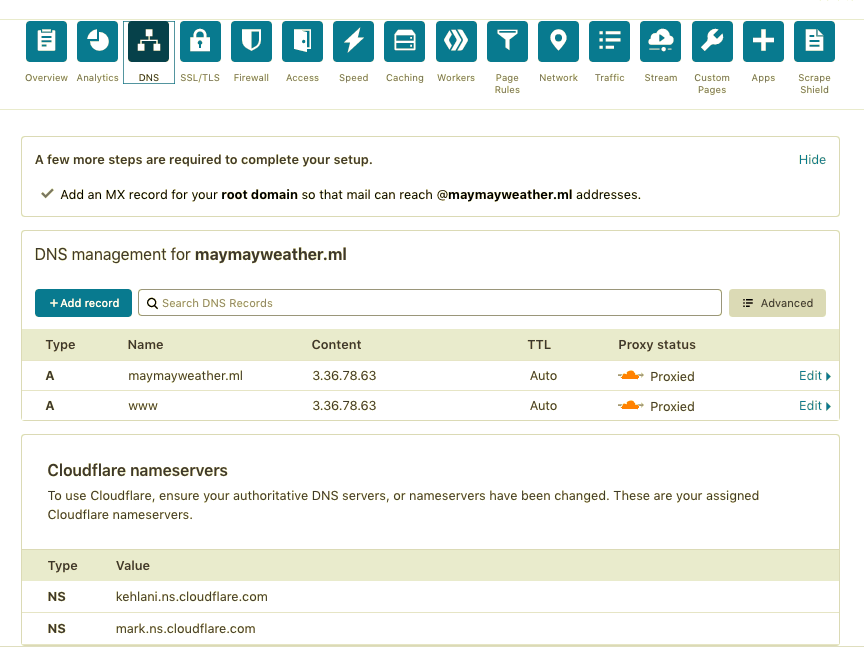
Task: Open the Traffic list icon
Action: click(609, 41)
